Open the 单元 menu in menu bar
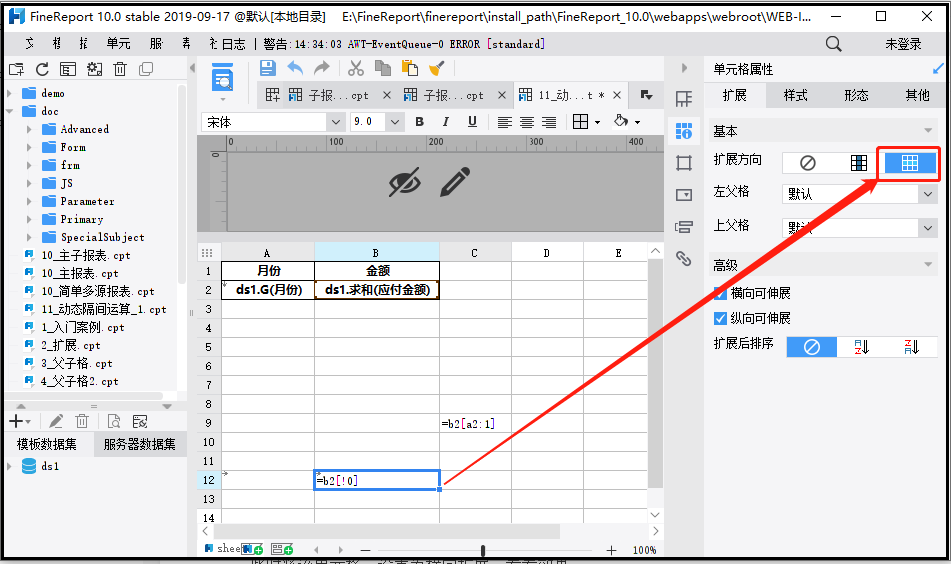Image resolution: width=951 pixels, height=564 pixels. tap(118, 44)
